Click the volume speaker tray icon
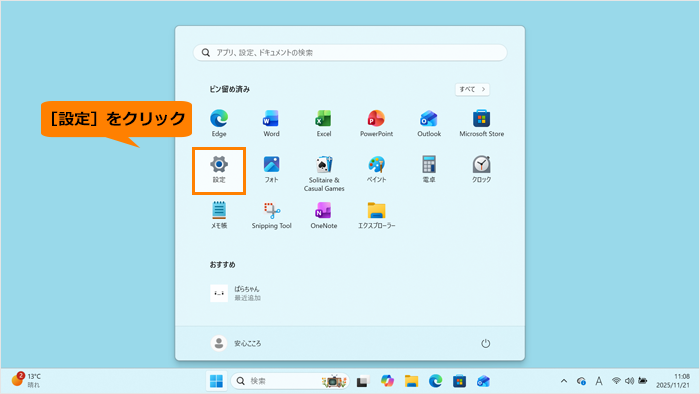This screenshot has width=700, height=394. pyautogui.click(x=629, y=381)
